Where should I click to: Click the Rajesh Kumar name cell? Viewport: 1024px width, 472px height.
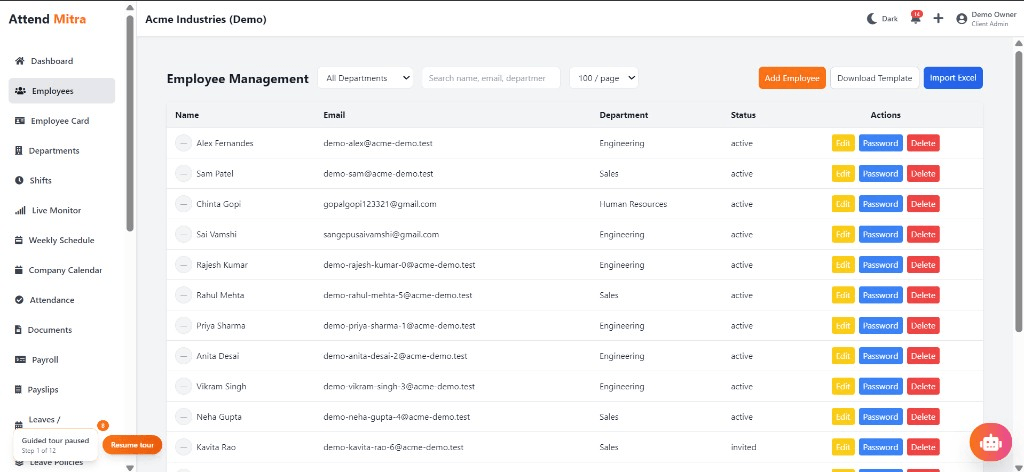tap(222, 265)
